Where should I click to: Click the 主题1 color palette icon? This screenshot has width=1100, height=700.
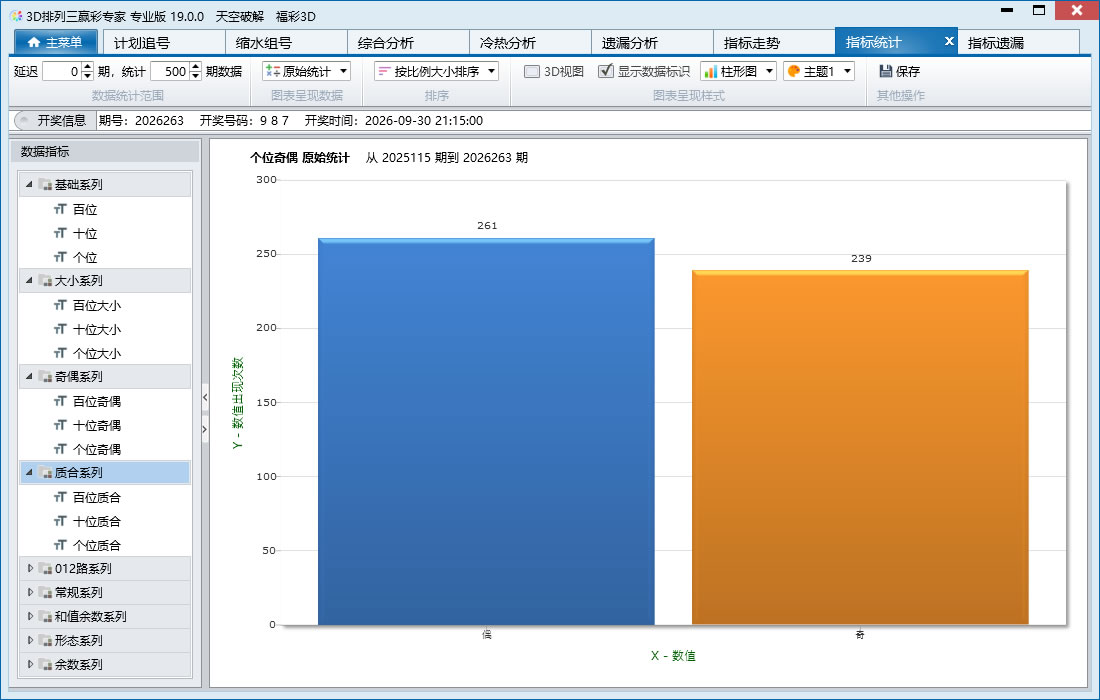click(794, 72)
